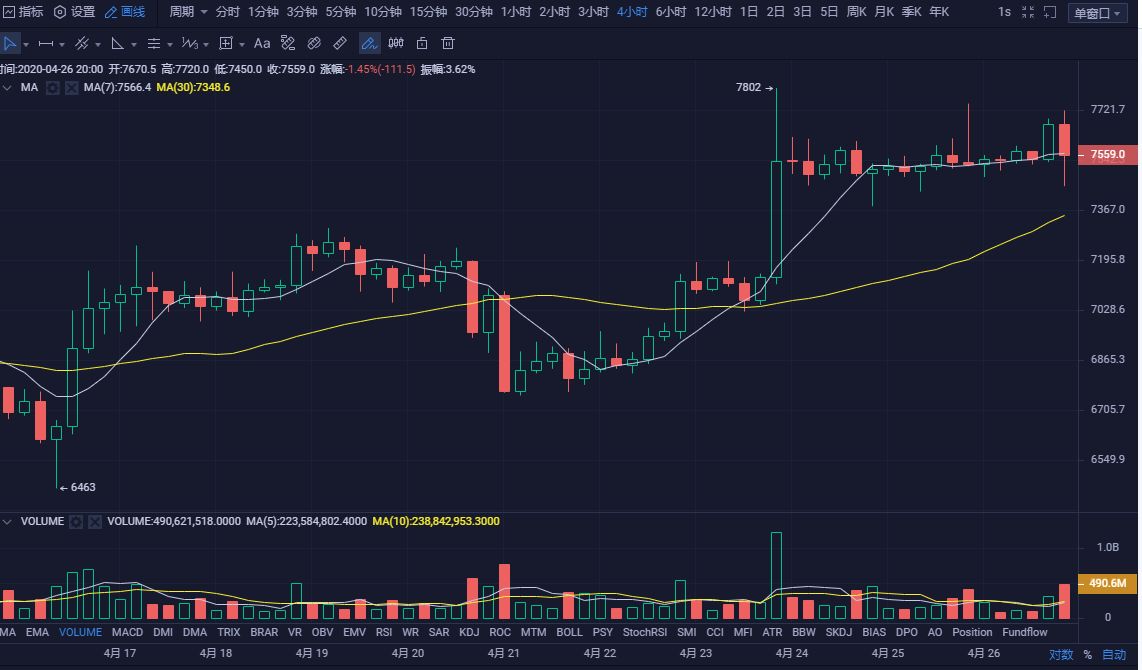Viewport: 1142px width, 670px height.
Task: Switch to the MACD indicator tab
Action: point(127,632)
